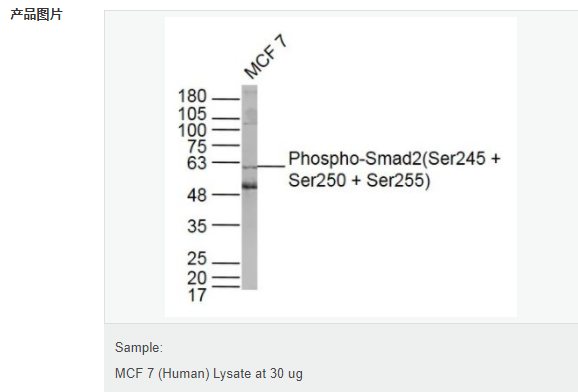
Task: Click the MCF 7 (Human) Lysate description text
Action: point(209,374)
